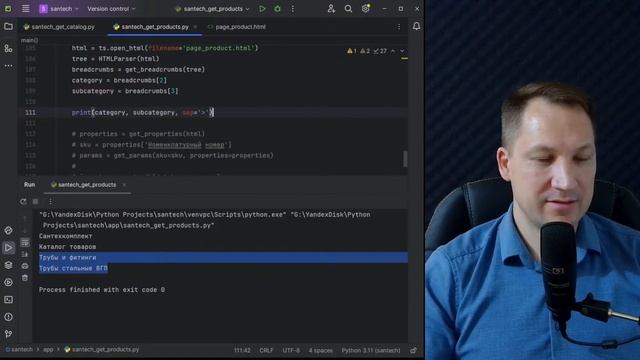Open IDE settings gear icon
The image size is (640, 360).
365,9
